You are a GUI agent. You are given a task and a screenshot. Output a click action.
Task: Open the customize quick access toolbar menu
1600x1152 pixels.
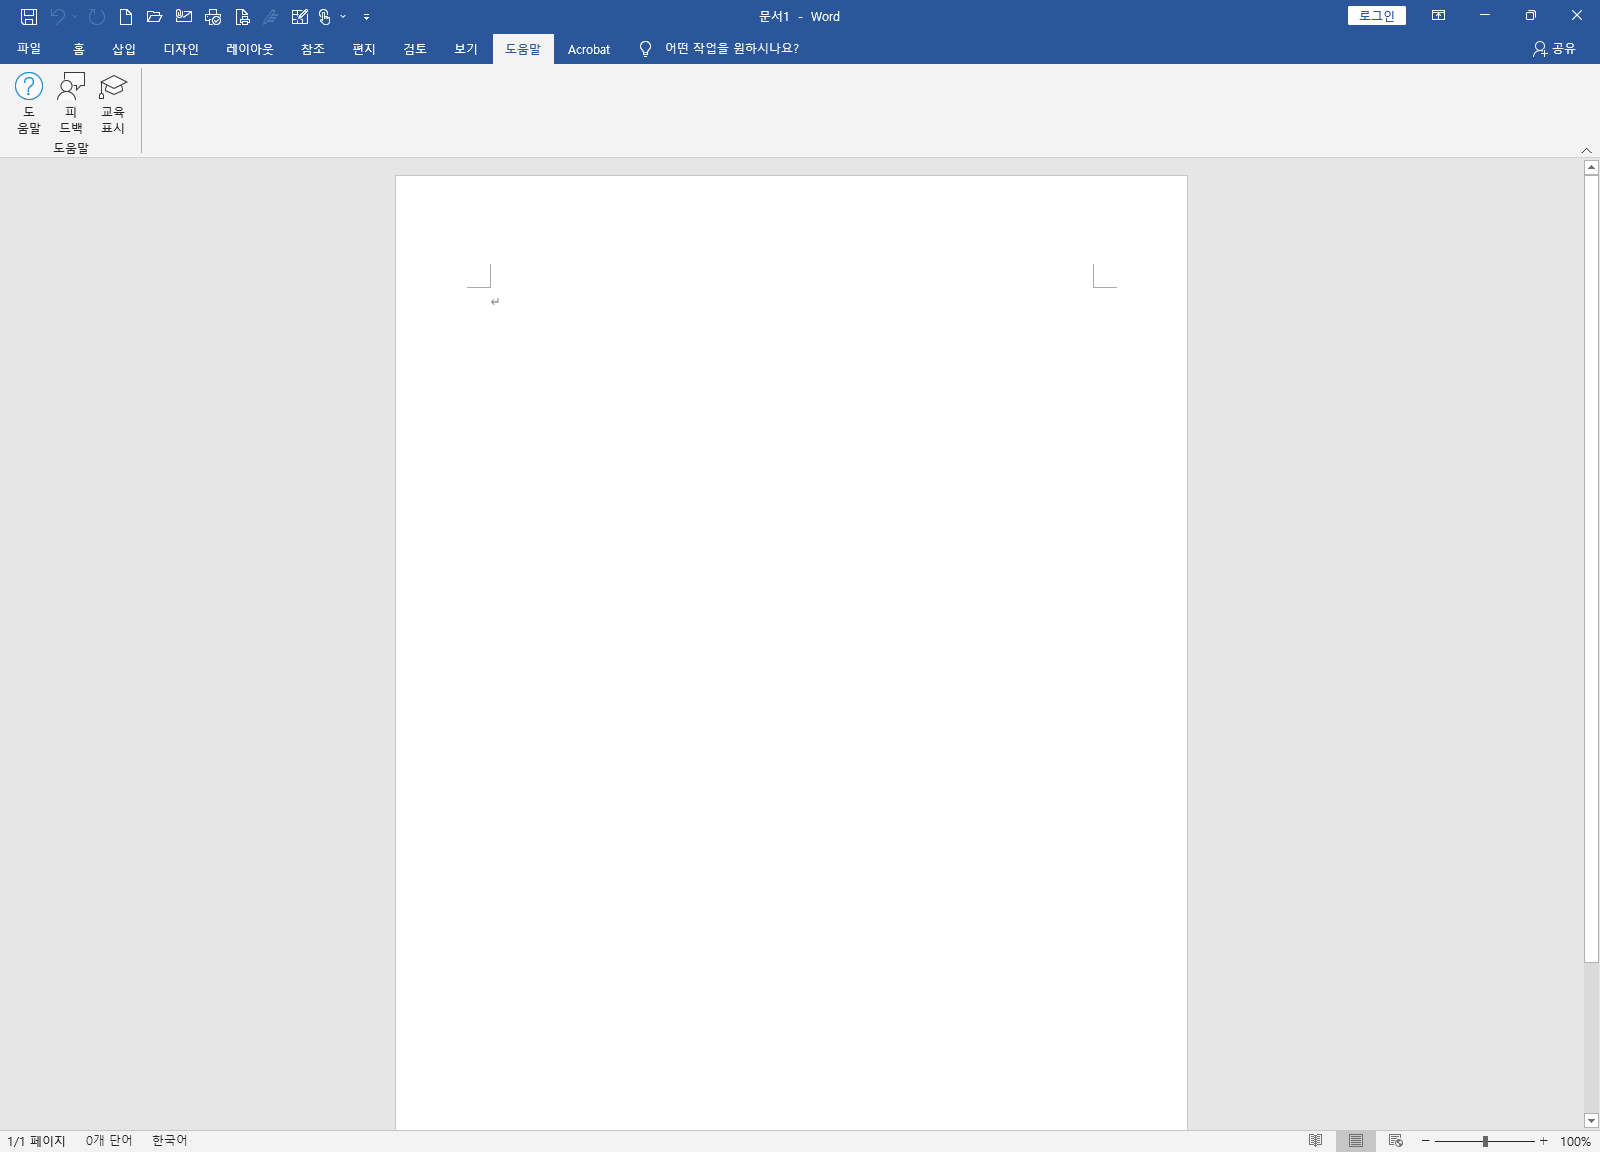tap(366, 16)
